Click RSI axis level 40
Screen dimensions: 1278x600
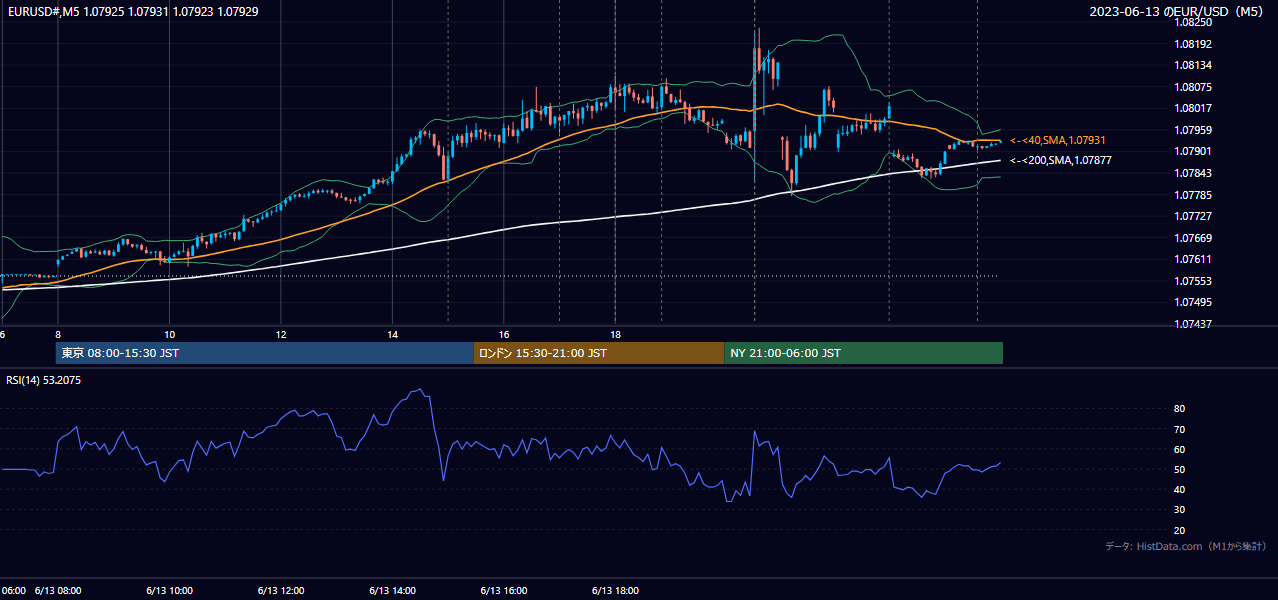(x=1180, y=490)
